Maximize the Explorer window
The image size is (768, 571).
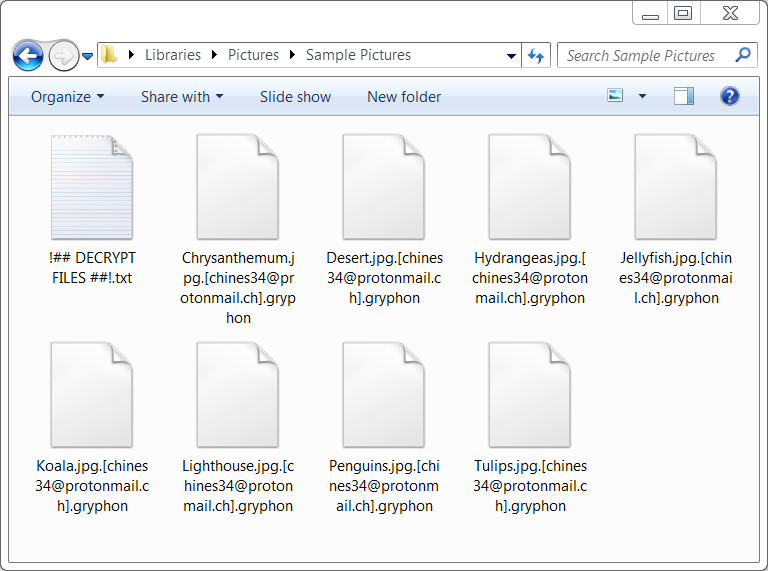(x=683, y=13)
